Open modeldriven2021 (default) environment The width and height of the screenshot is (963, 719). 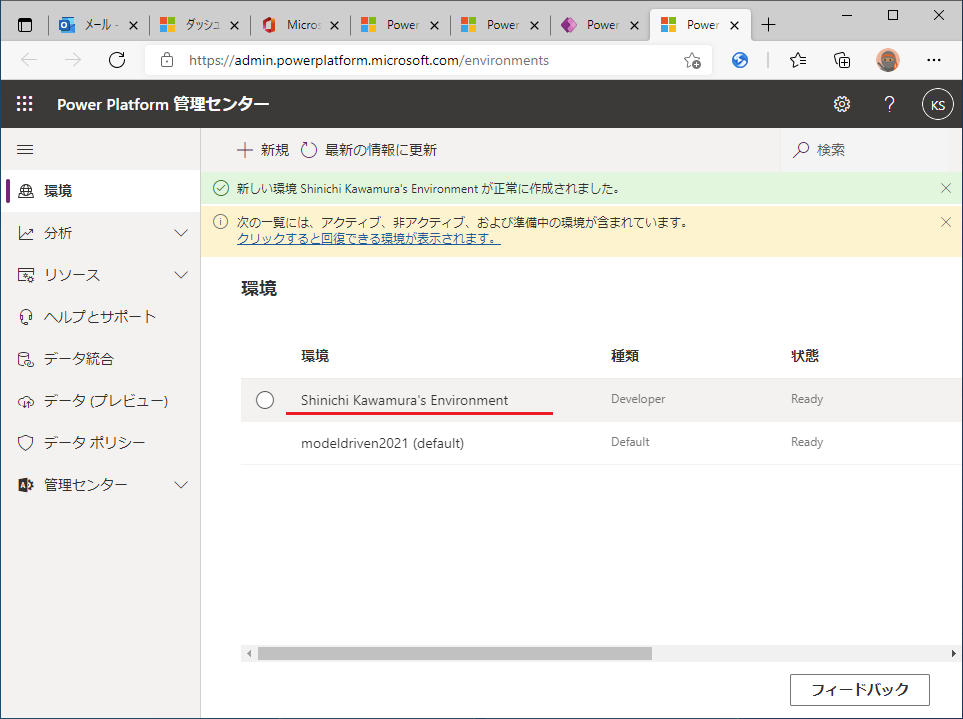coord(382,443)
